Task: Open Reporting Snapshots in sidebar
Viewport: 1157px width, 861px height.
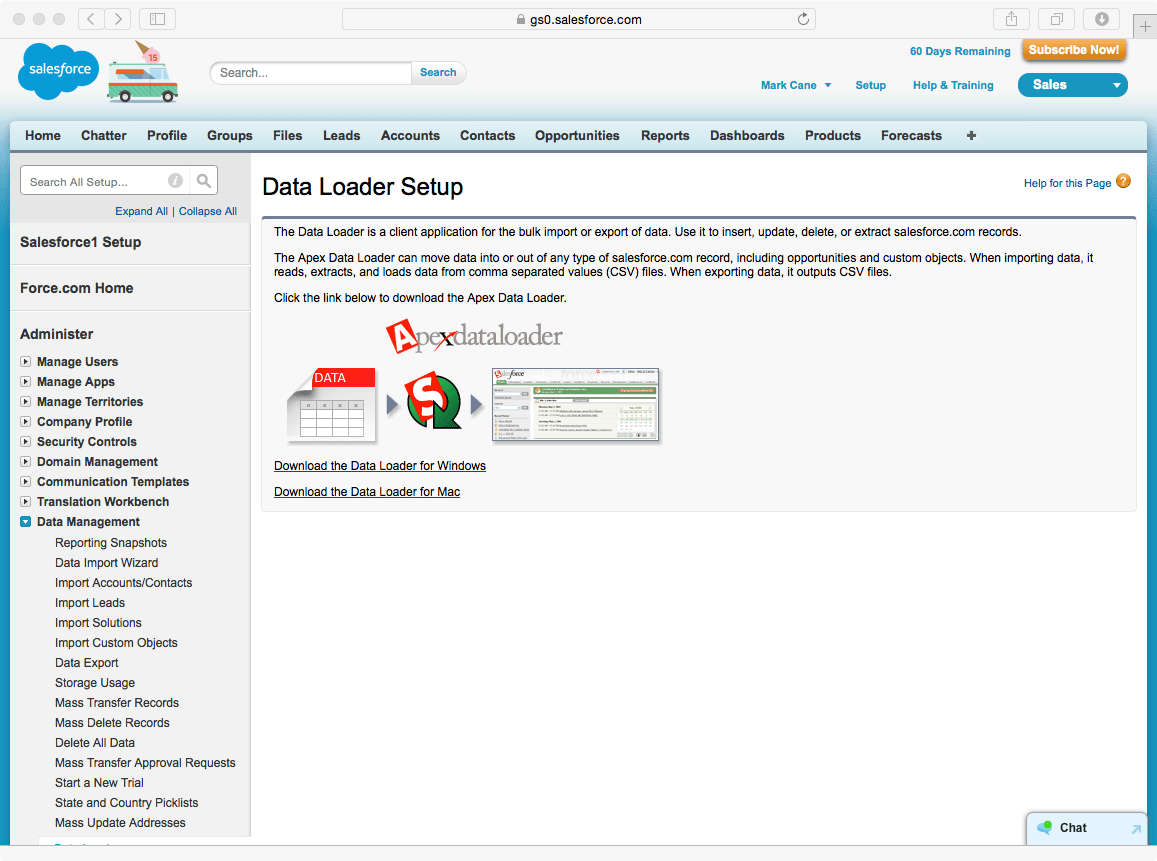Action: coord(111,543)
